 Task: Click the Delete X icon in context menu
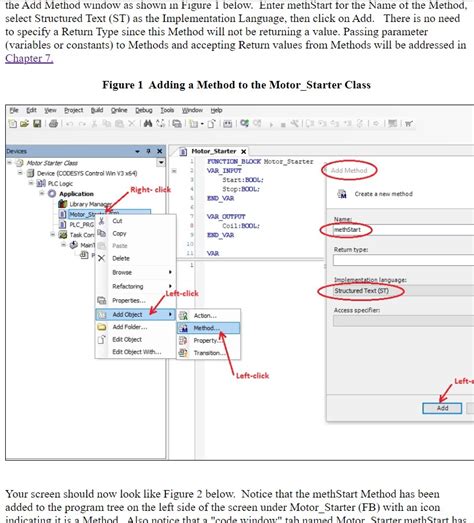click(x=101, y=258)
